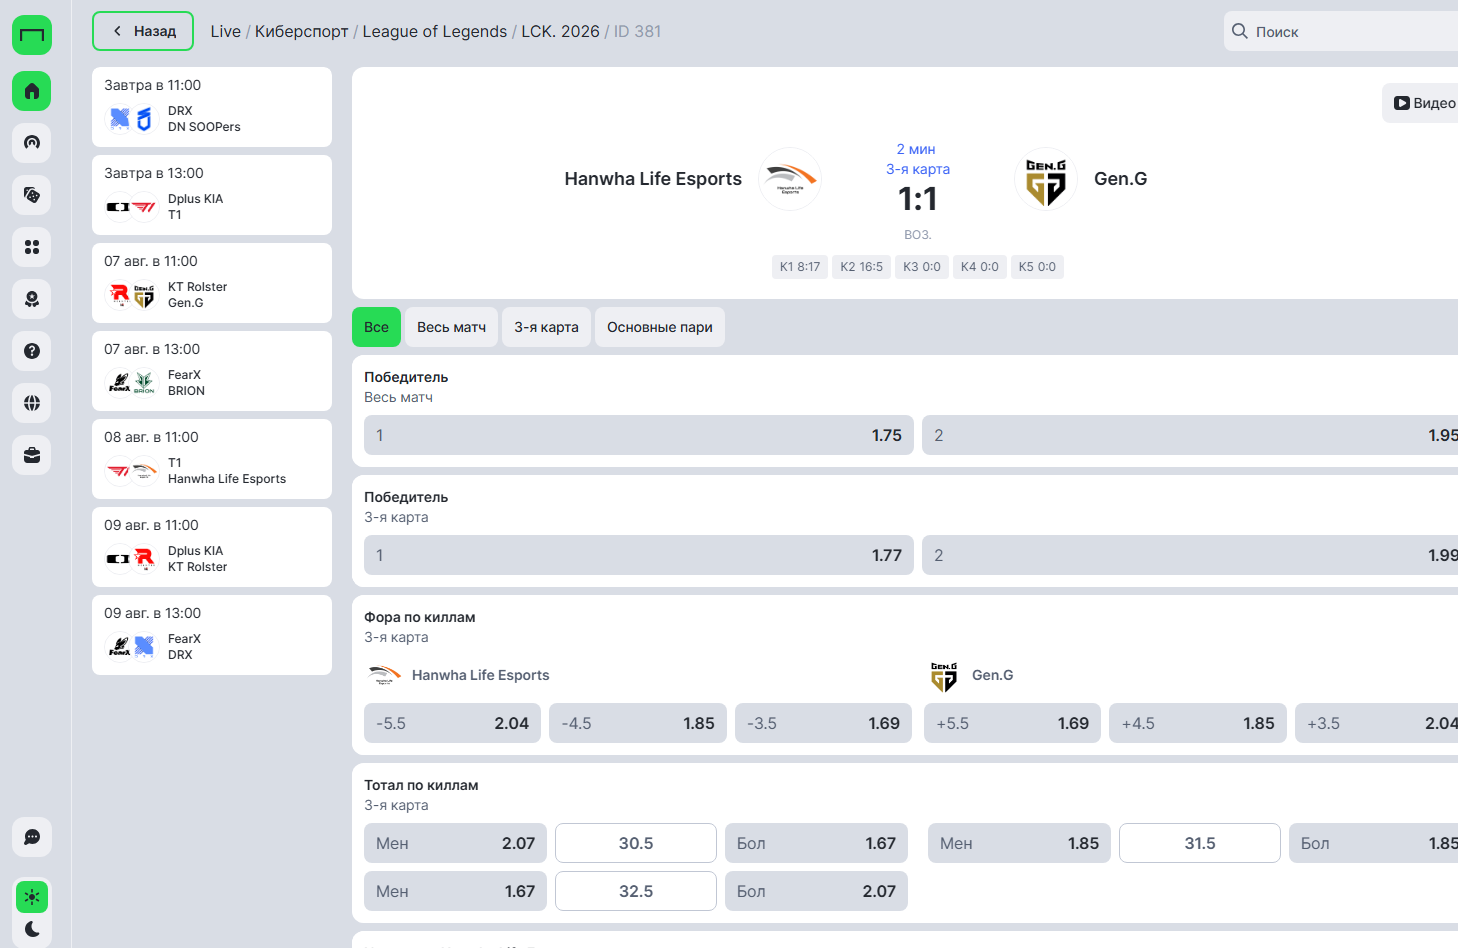Open the chat support icon
This screenshot has width=1458, height=948.
tap(32, 837)
